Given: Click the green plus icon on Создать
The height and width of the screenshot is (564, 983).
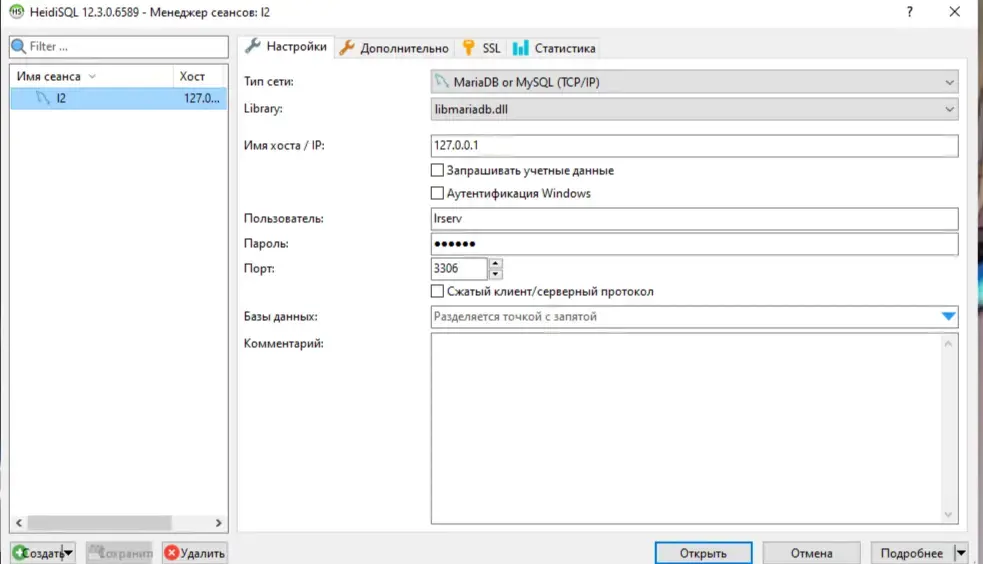Looking at the screenshot, I should point(19,553).
